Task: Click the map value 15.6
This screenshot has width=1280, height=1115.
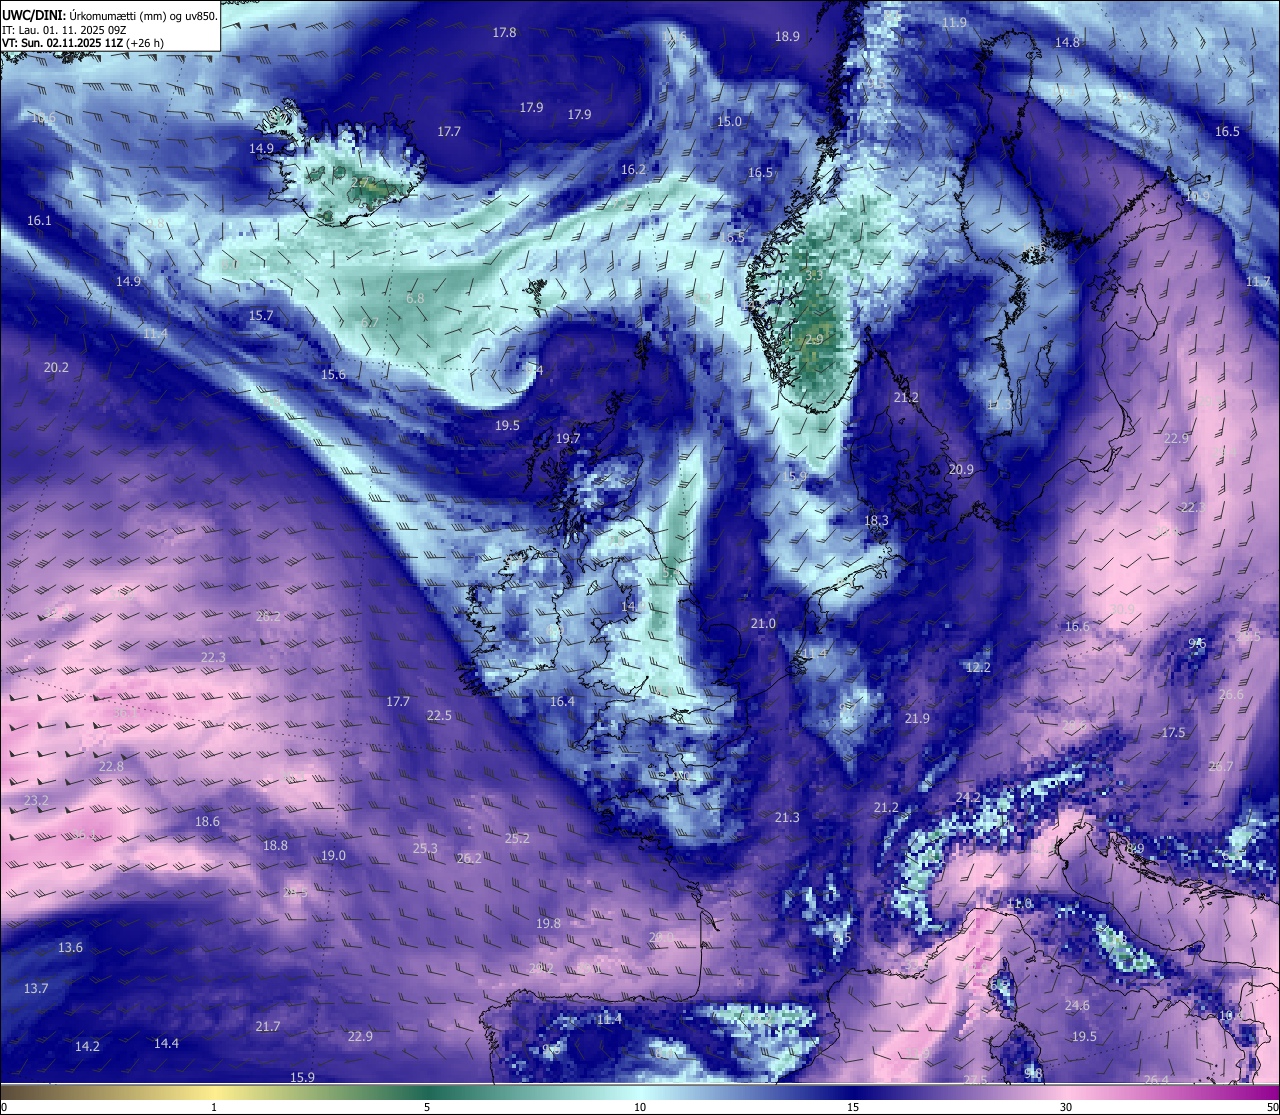Action: (333, 375)
